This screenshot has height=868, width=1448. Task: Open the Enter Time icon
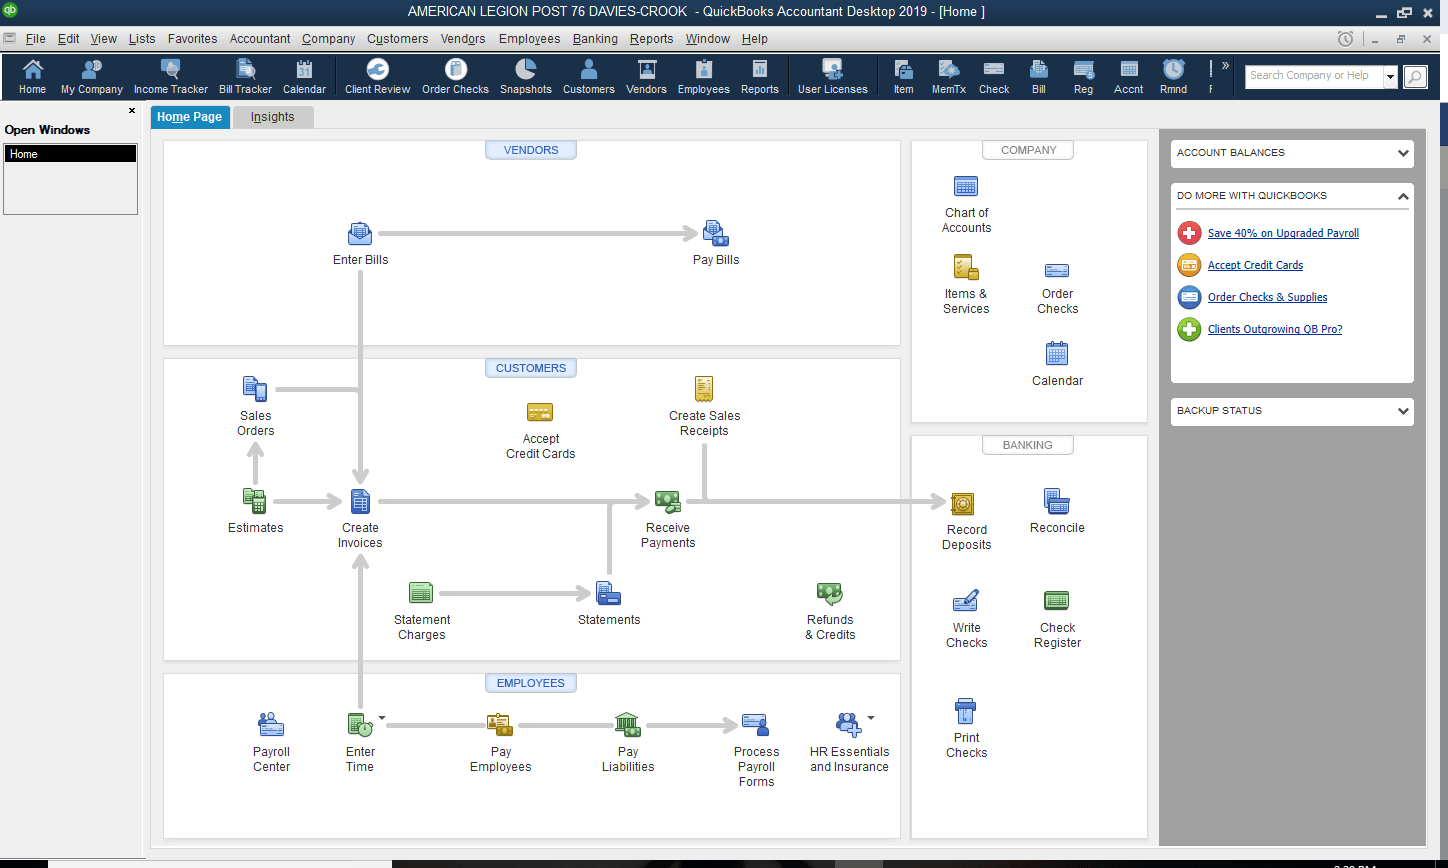(x=359, y=725)
